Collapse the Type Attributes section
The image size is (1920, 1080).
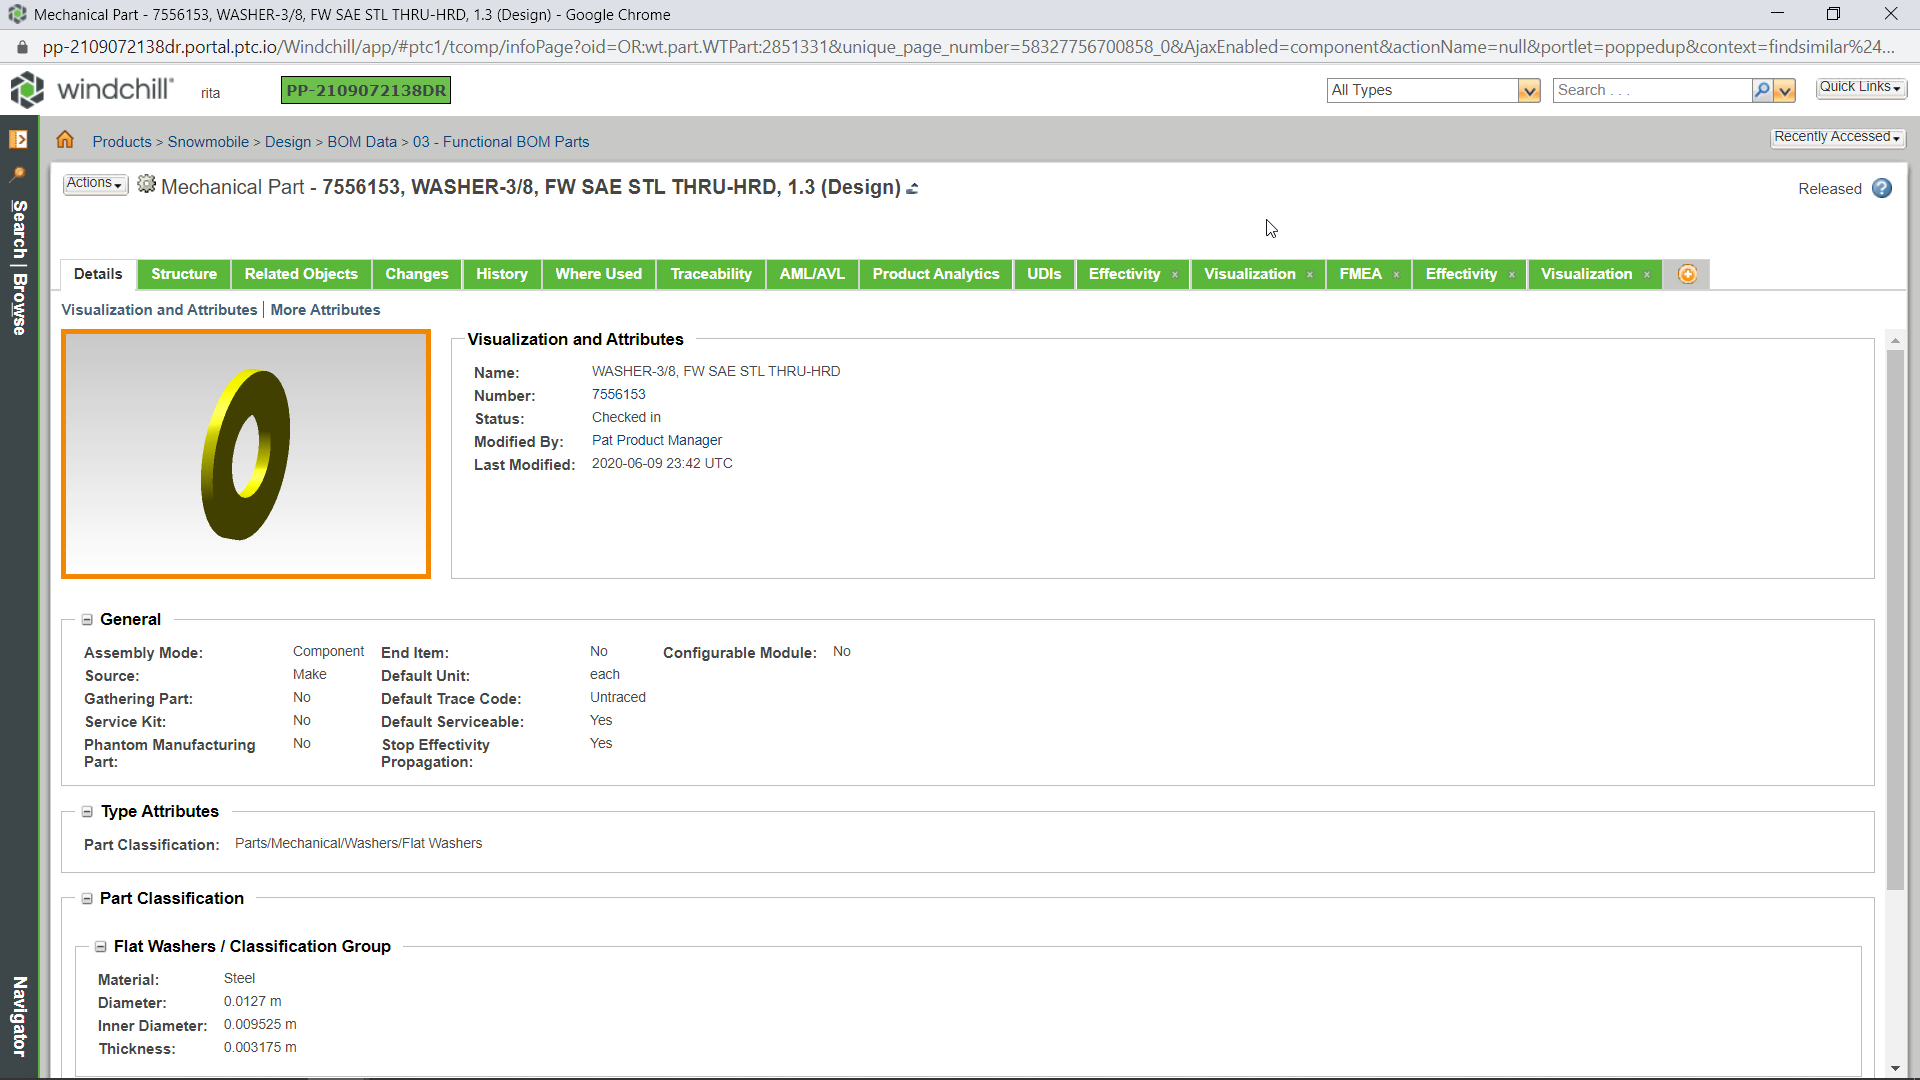click(x=88, y=812)
